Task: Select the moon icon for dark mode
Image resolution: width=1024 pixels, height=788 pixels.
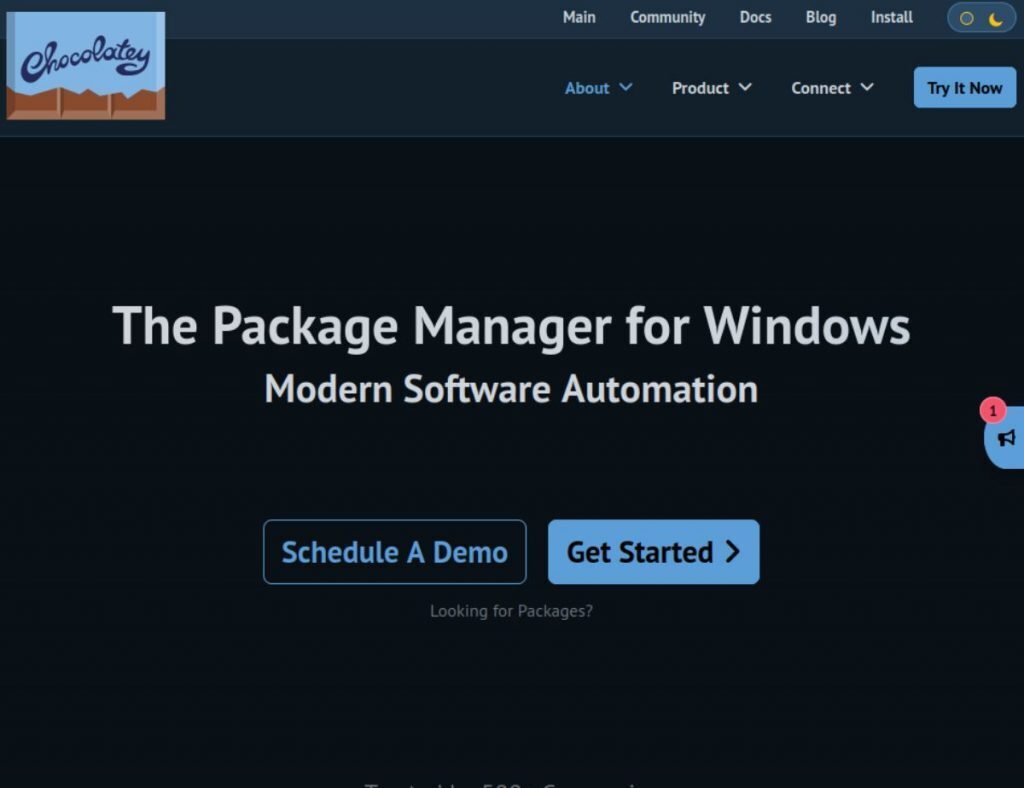Action: click(993, 18)
